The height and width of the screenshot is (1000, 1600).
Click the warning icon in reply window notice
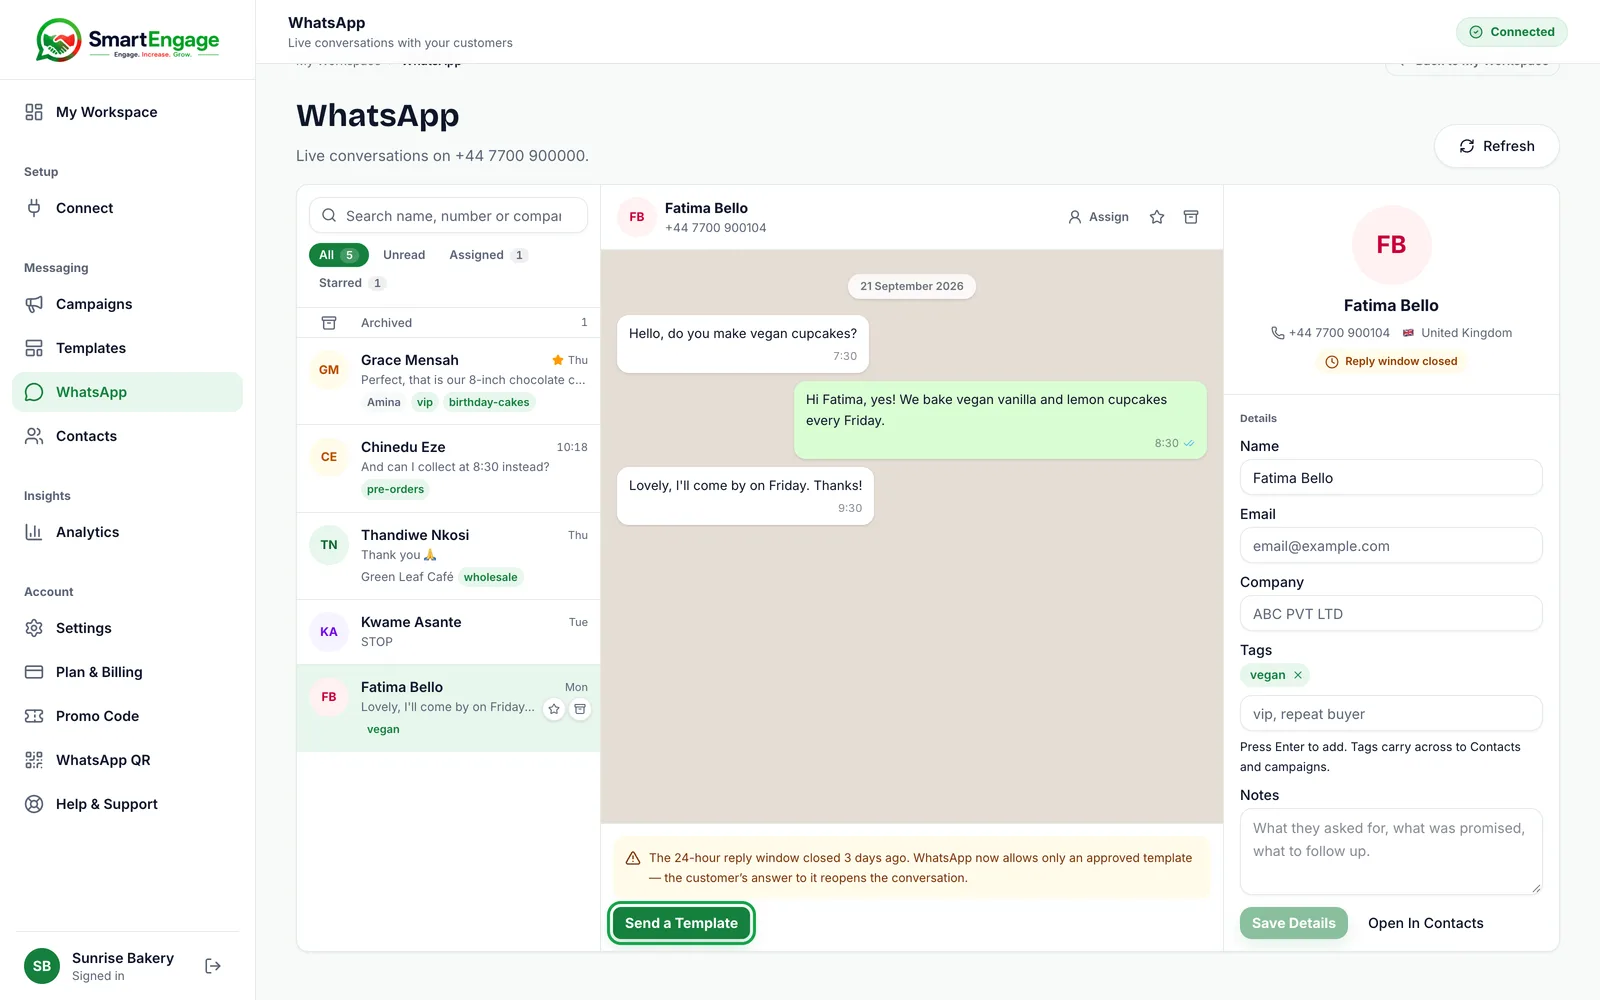click(x=633, y=858)
